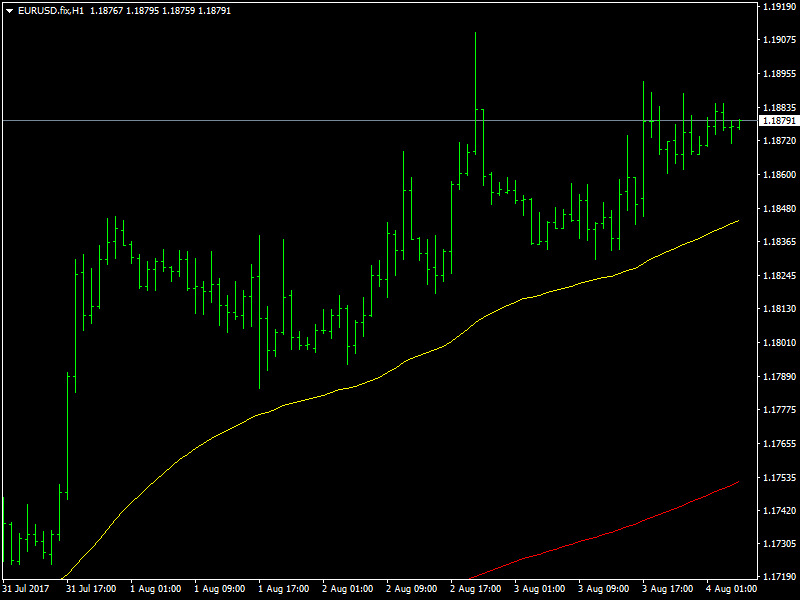The height and width of the screenshot is (600, 800).
Task: Click the 1.18835 price scale label
Action: [x=779, y=108]
